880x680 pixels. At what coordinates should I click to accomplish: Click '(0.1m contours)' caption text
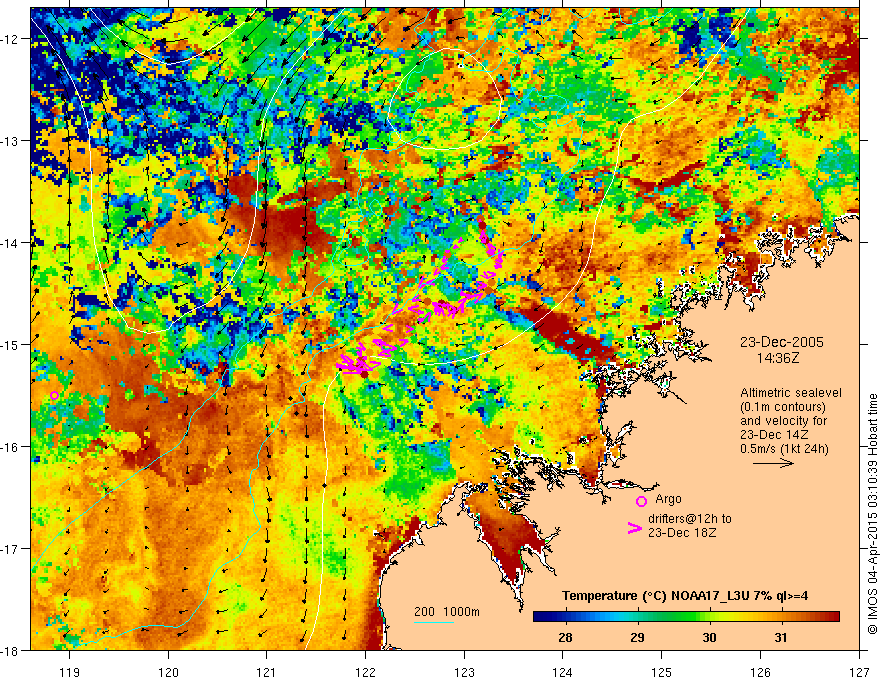[x=782, y=407]
